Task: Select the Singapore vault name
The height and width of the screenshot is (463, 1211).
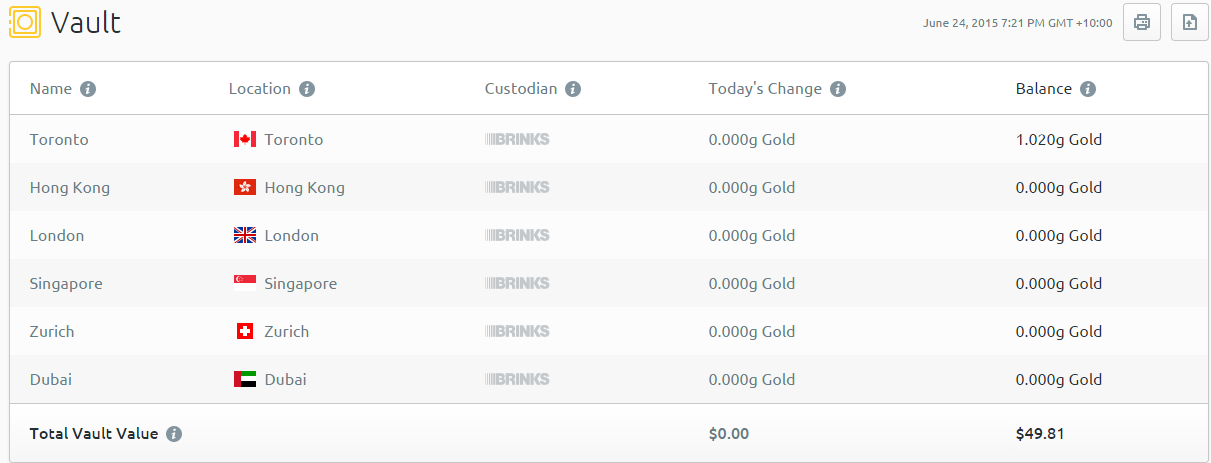Action: coord(66,283)
